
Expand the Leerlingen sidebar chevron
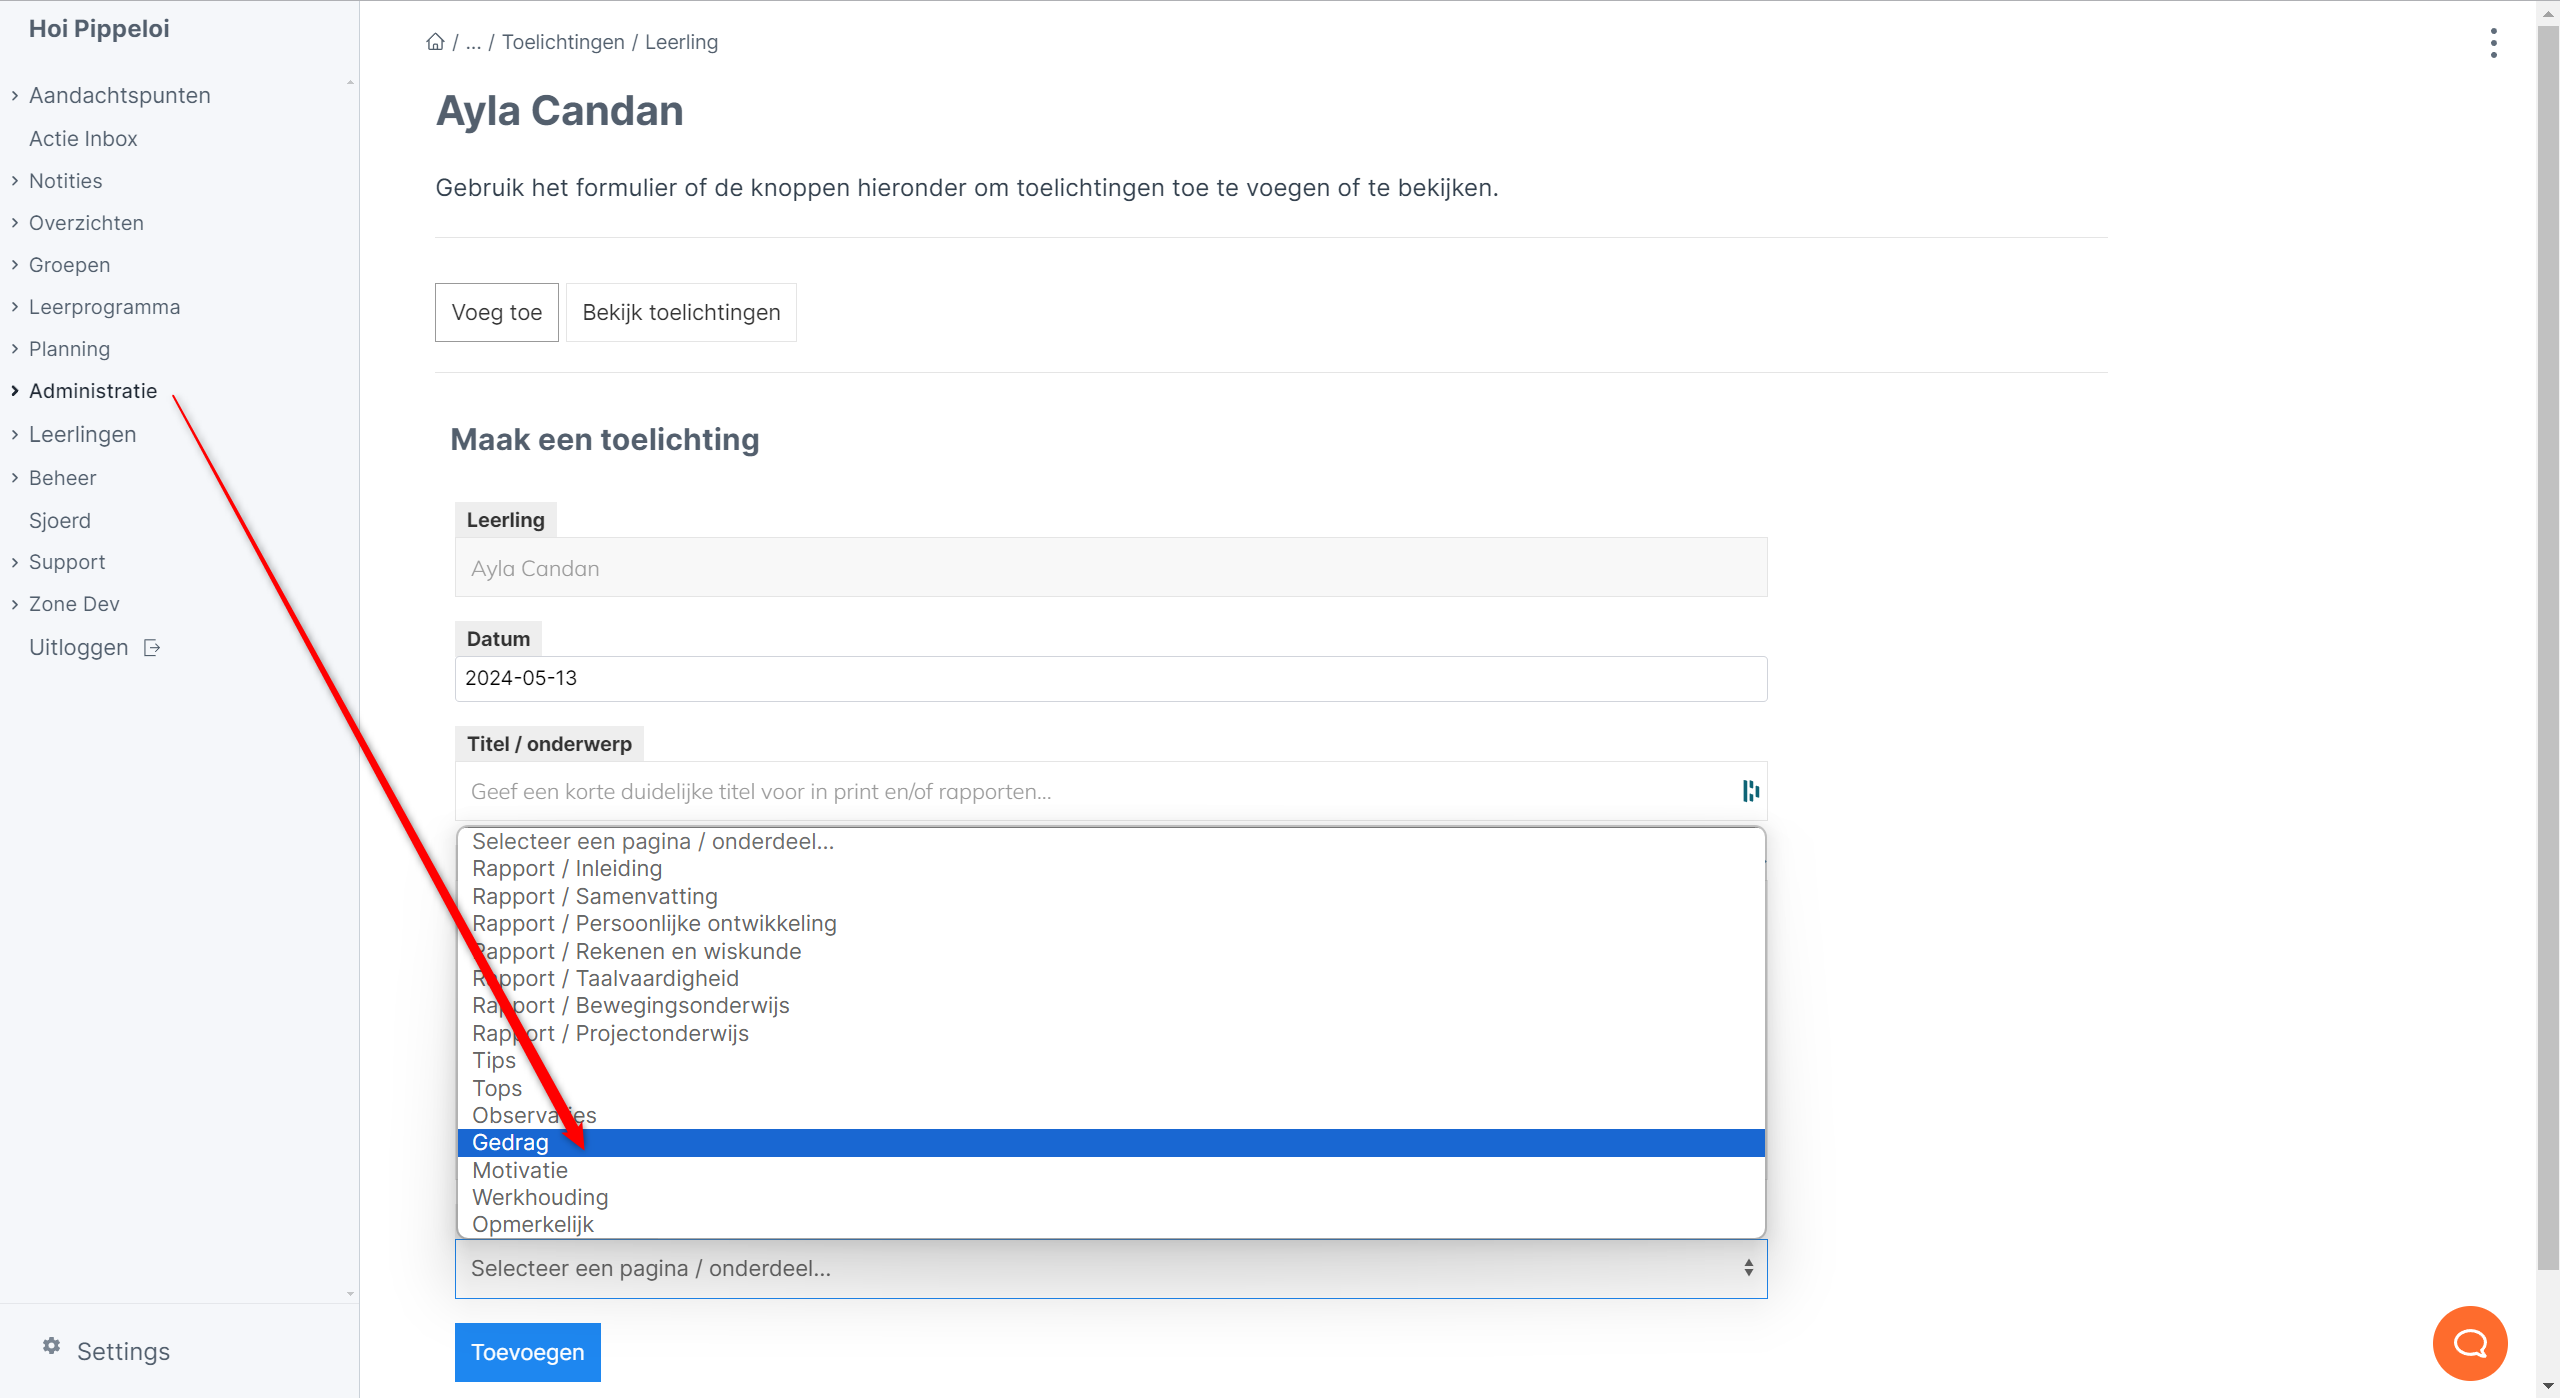[15, 435]
